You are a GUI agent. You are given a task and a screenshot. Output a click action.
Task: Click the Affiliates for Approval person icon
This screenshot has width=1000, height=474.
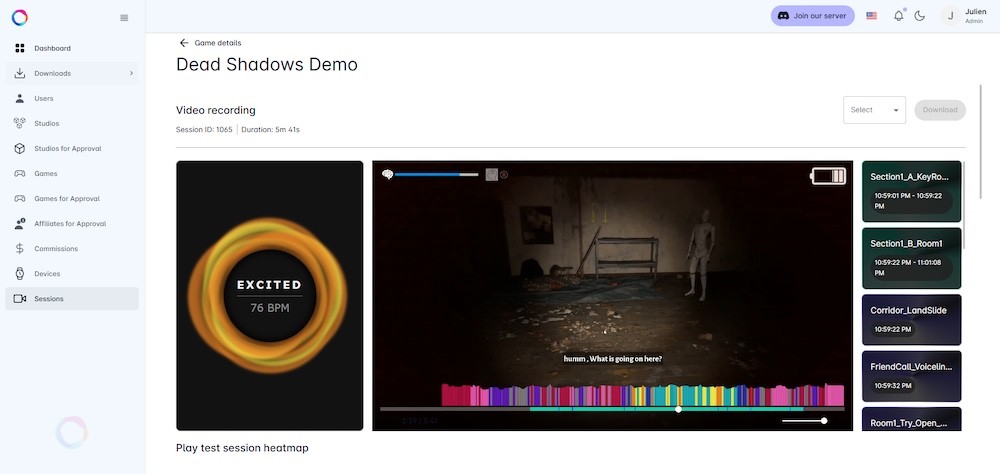point(20,224)
